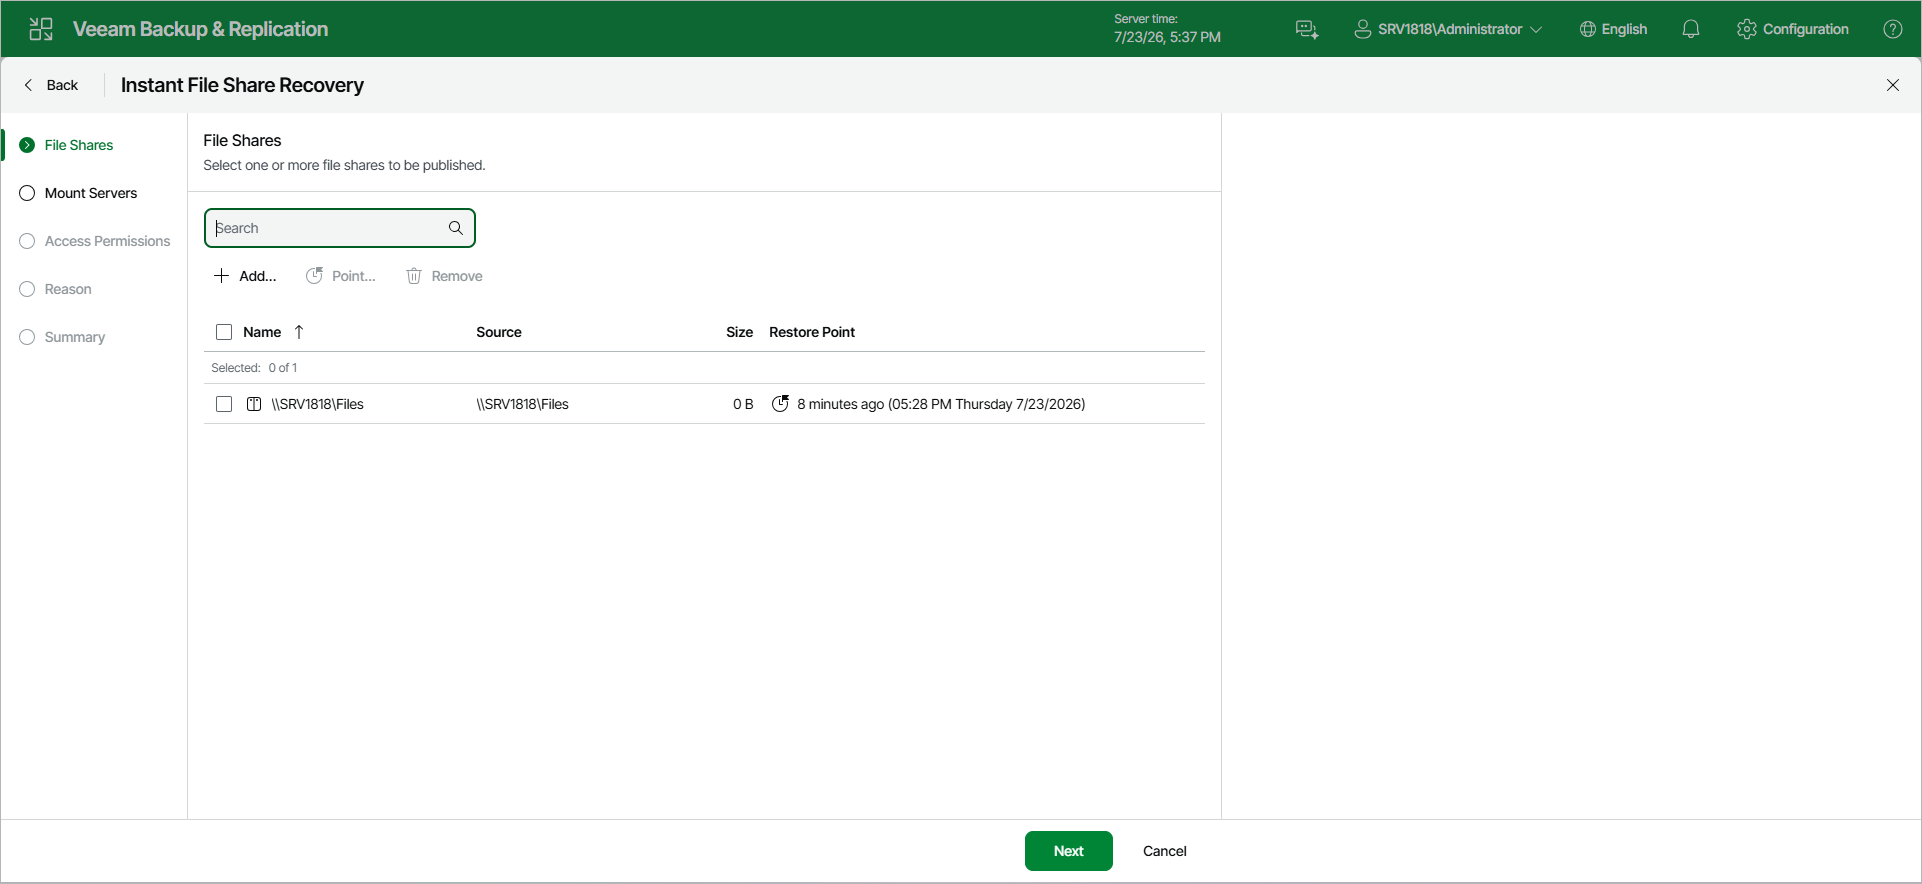The height and width of the screenshot is (884, 1922).
Task: Click the Name column sort arrow
Action: pyautogui.click(x=299, y=332)
